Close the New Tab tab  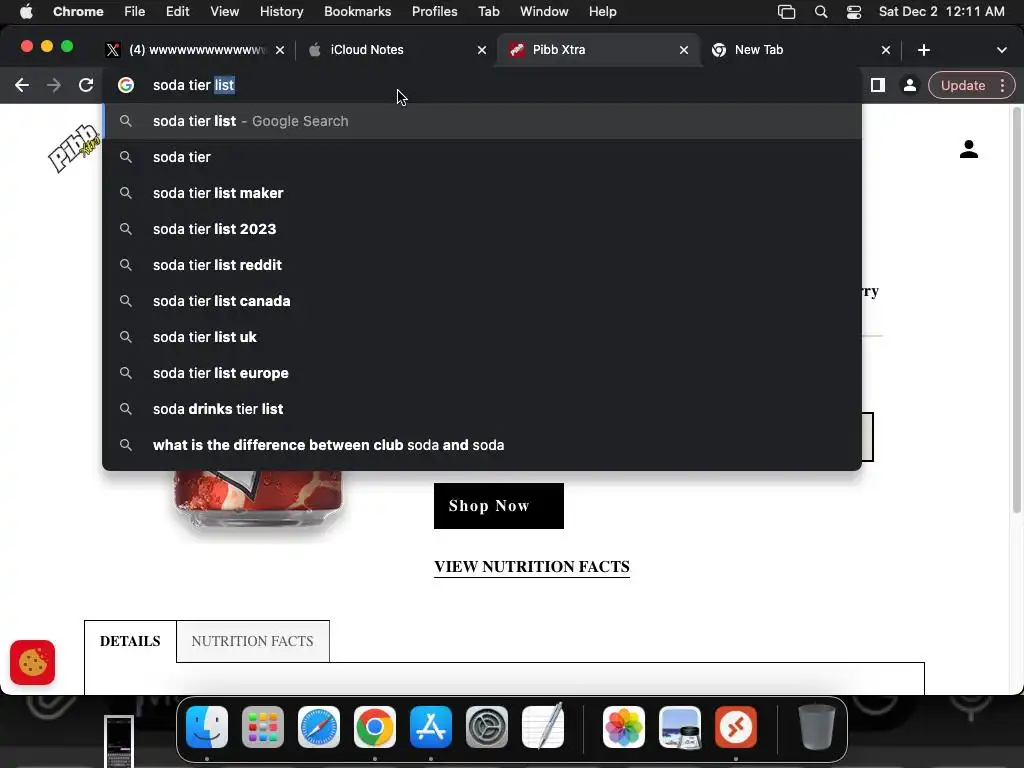point(886,50)
